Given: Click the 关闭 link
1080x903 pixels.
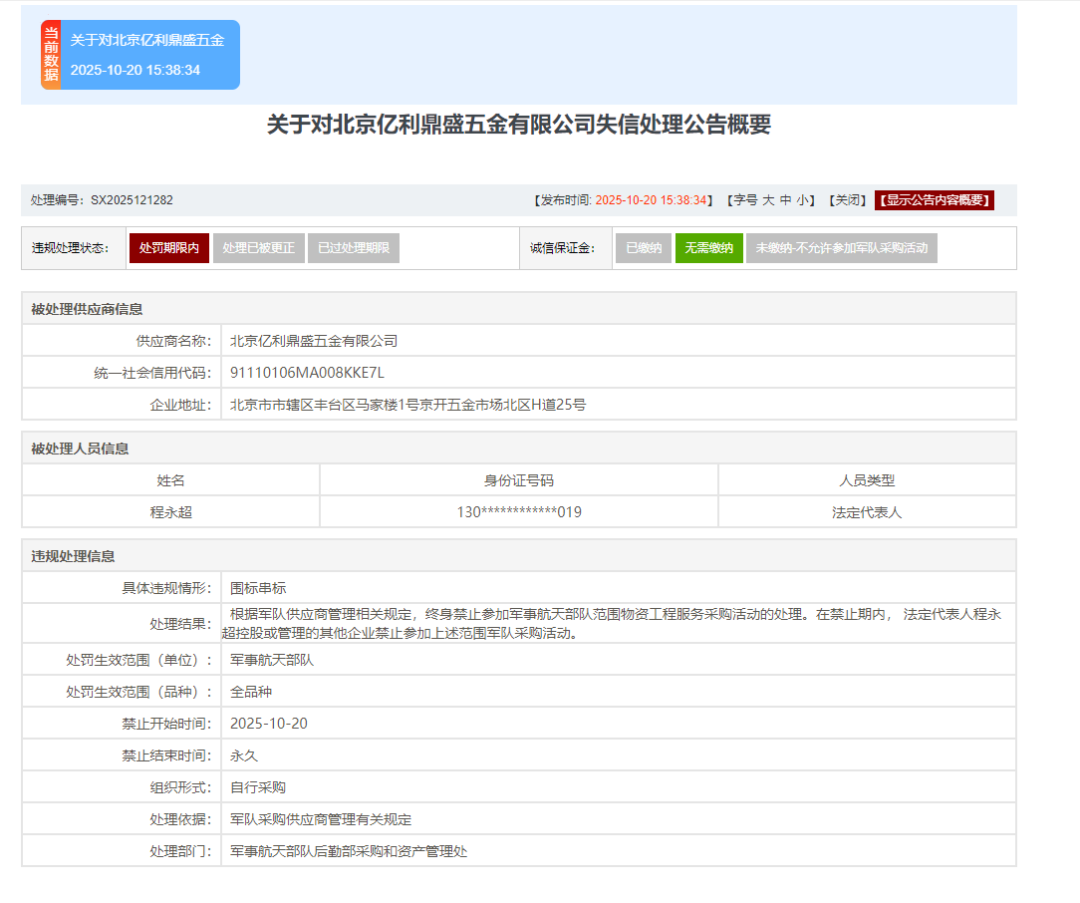Looking at the screenshot, I should 846,200.
